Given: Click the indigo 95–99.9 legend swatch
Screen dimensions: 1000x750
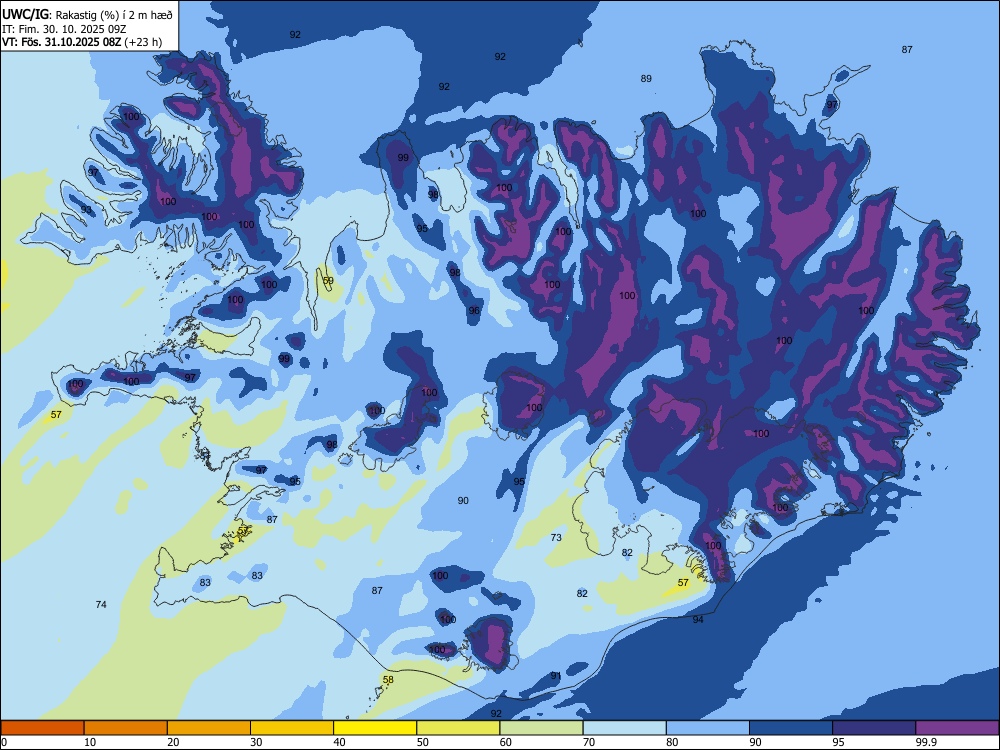Looking at the screenshot, I should point(874,728).
